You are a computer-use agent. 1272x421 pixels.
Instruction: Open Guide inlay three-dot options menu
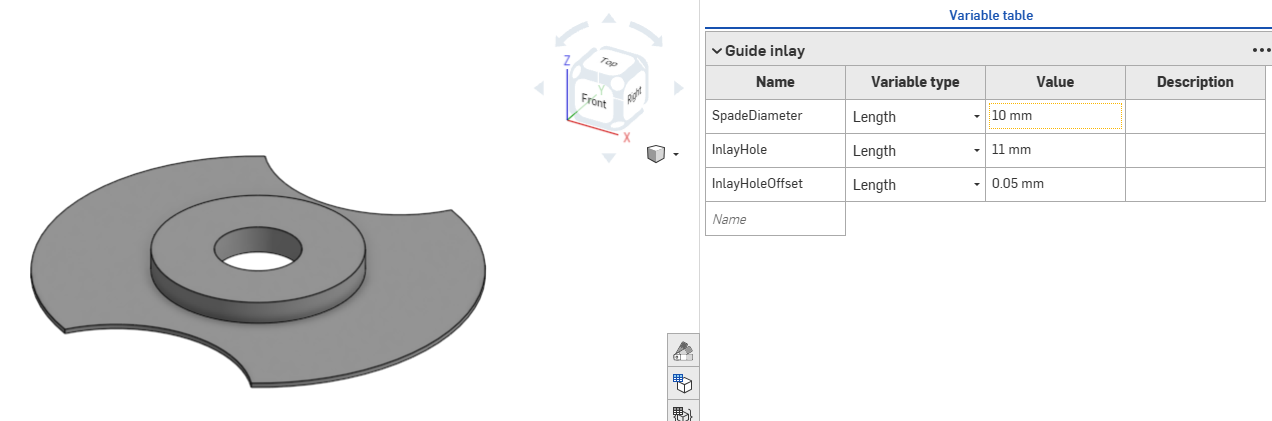[1261, 50]
